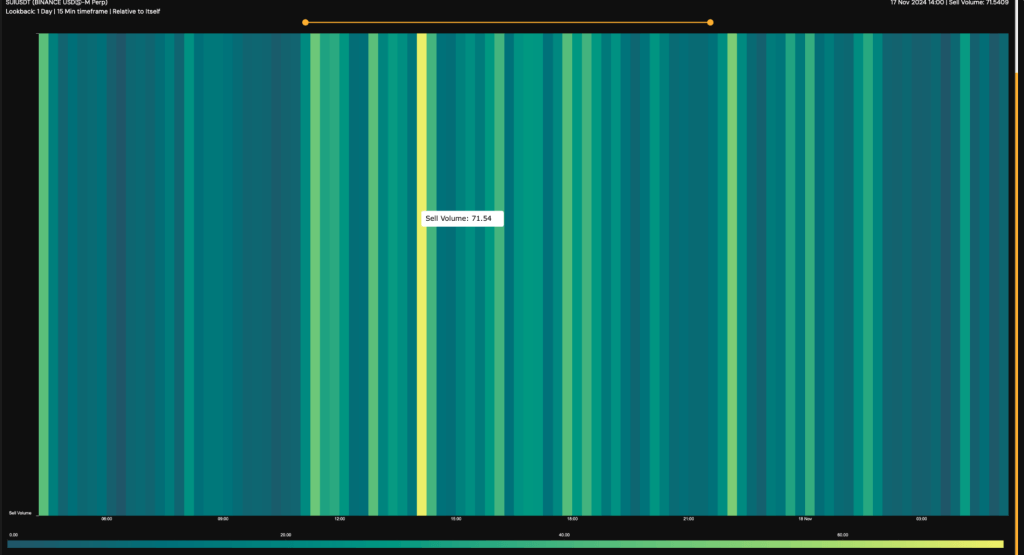1024x555 pixels.
Task: Click the 18:00 time axis label
Action: click(x=572, y=519)
